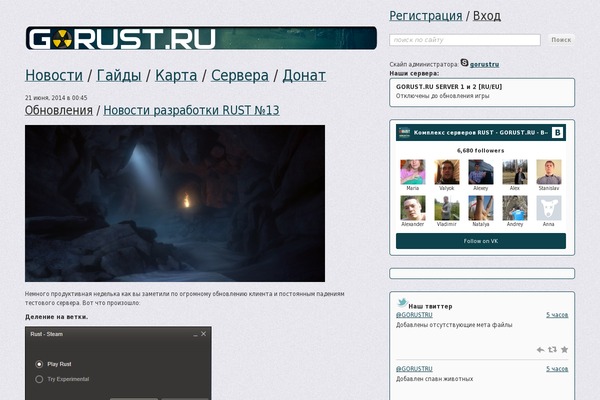This screenshot has height=400, width=600.
Task: Click the VK widget title Комплекс серверов RUST
Action: [481, 132]
